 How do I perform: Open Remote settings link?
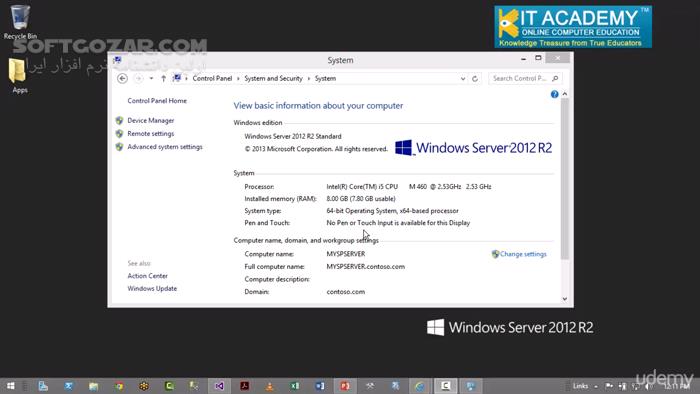click(150, 133)
